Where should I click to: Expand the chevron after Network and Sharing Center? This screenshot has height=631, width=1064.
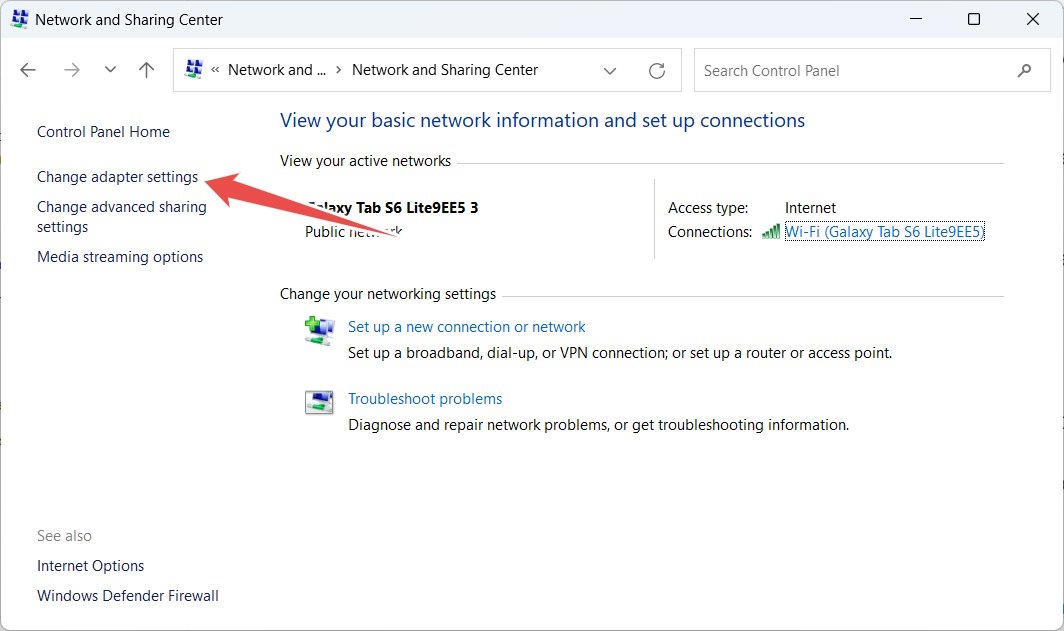pyautogui.click(x=609, y=70)
